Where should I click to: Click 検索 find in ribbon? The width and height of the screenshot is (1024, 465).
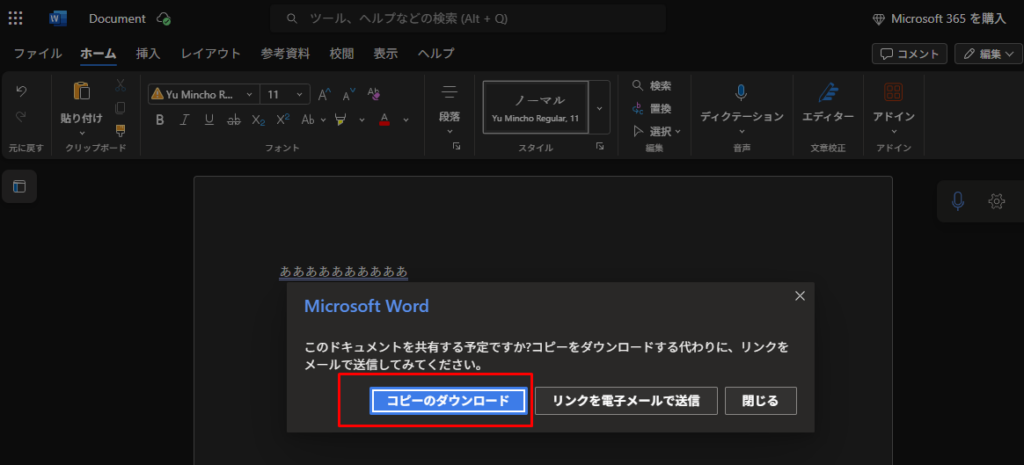[x=652, y=86]
